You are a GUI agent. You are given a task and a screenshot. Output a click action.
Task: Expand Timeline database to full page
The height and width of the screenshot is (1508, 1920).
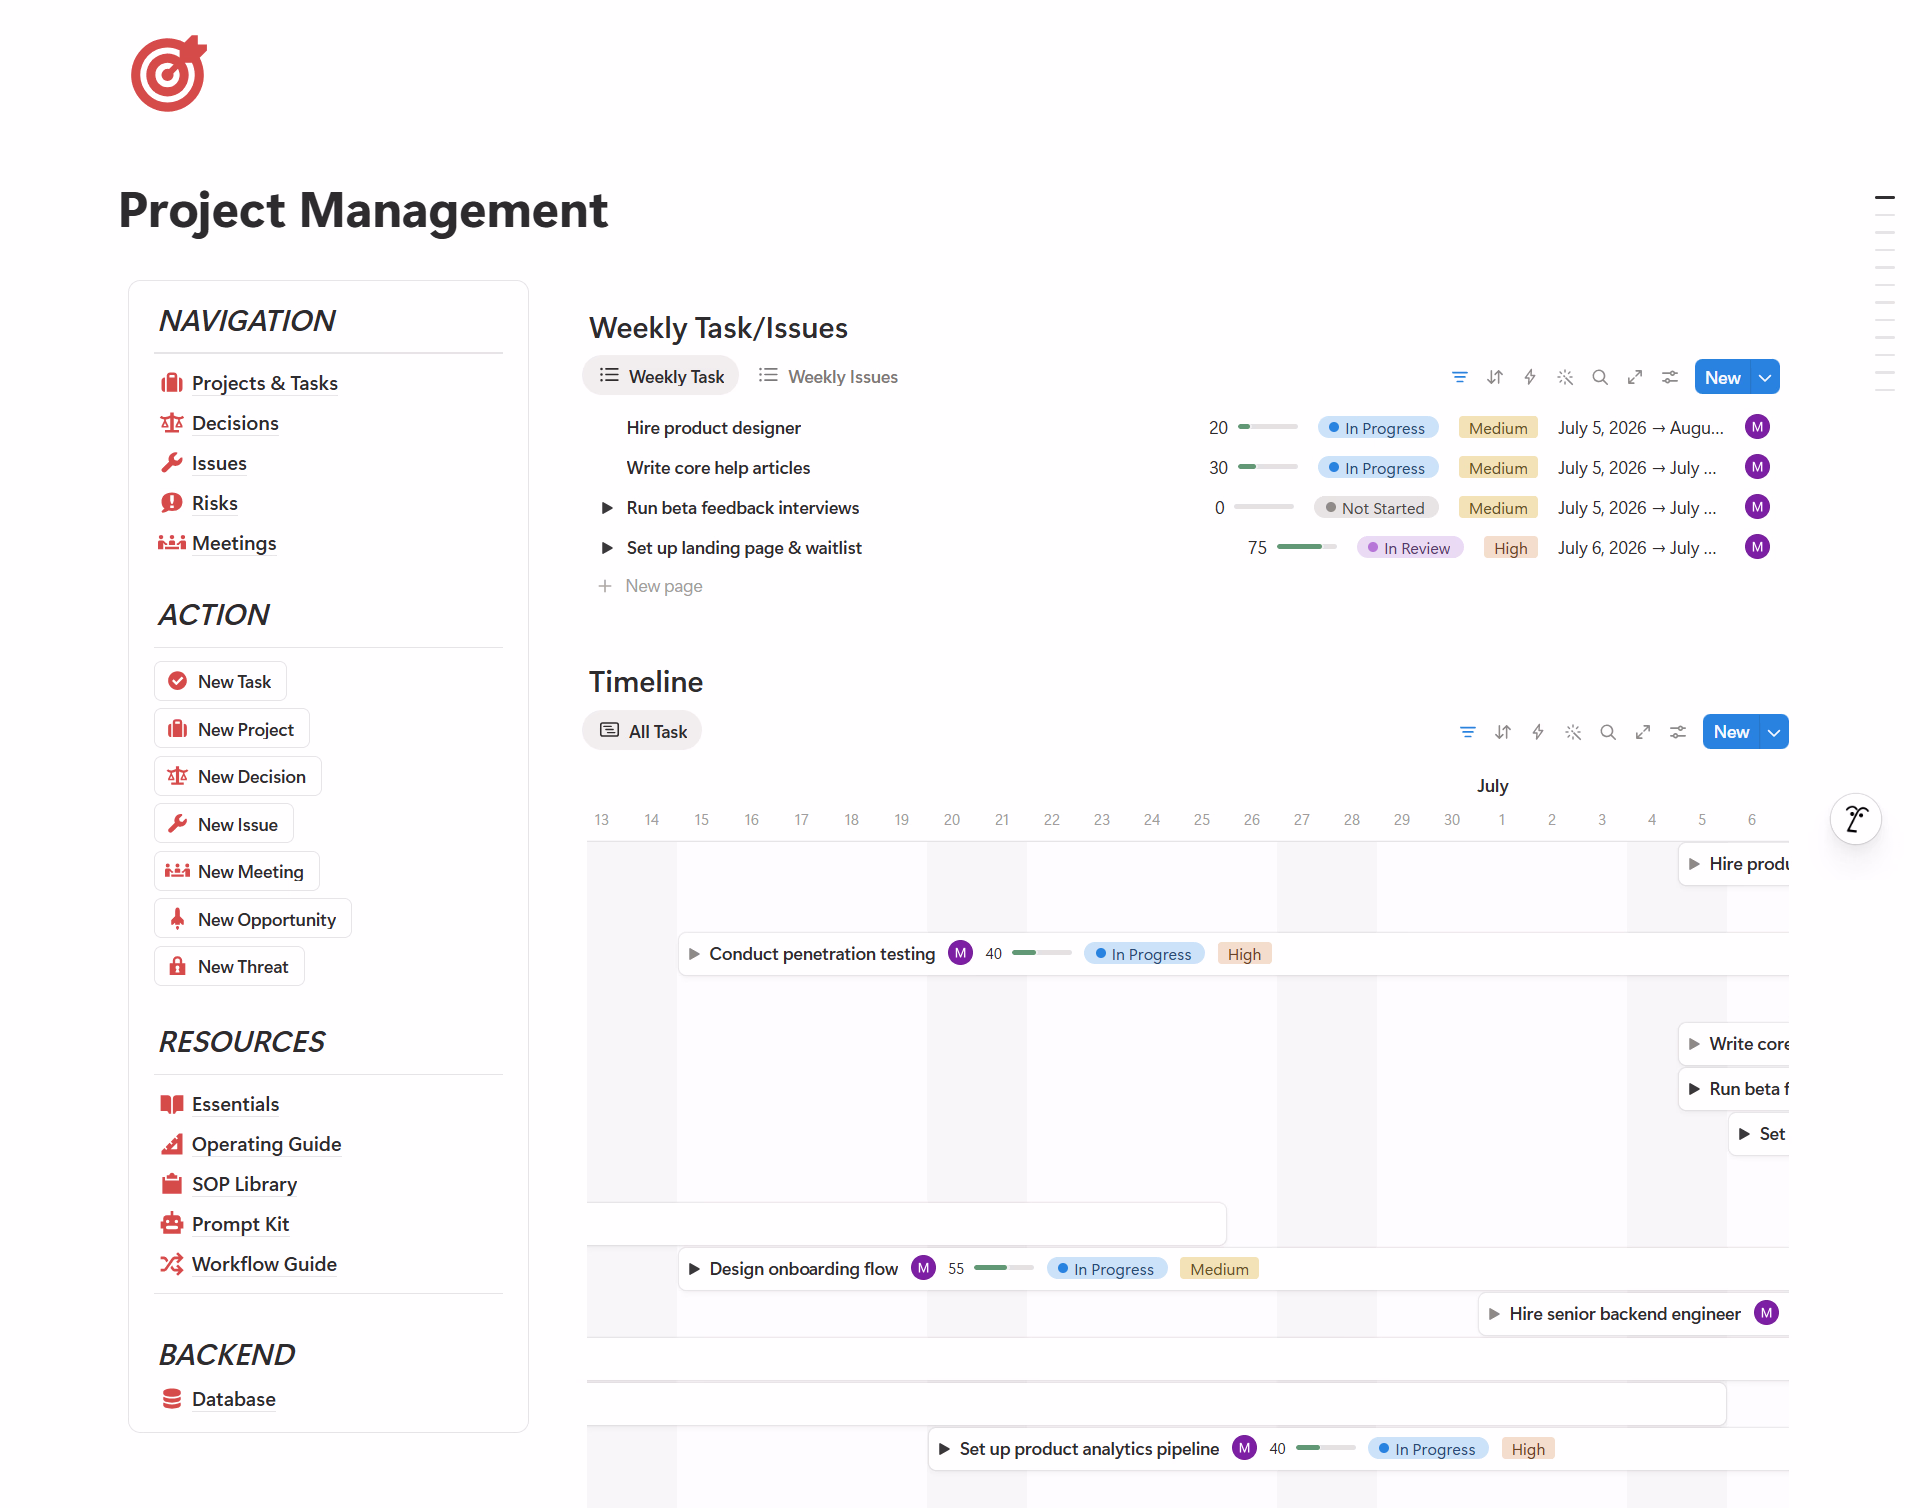tap(1643, 732)
